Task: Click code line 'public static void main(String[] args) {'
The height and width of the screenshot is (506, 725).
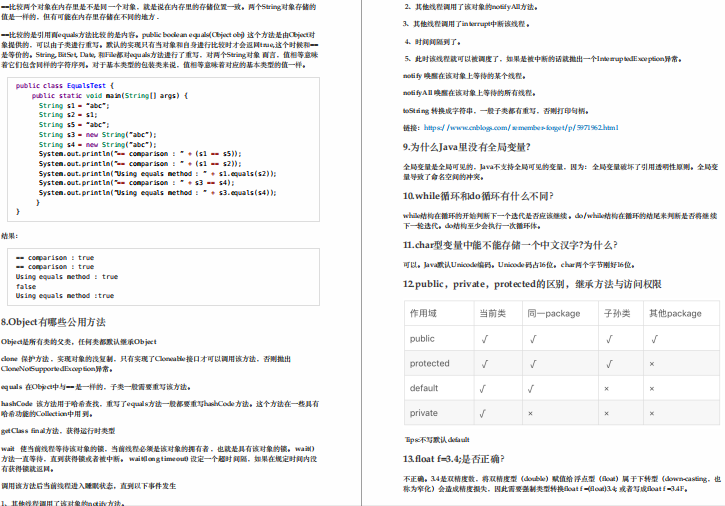Action: point(110,96)
